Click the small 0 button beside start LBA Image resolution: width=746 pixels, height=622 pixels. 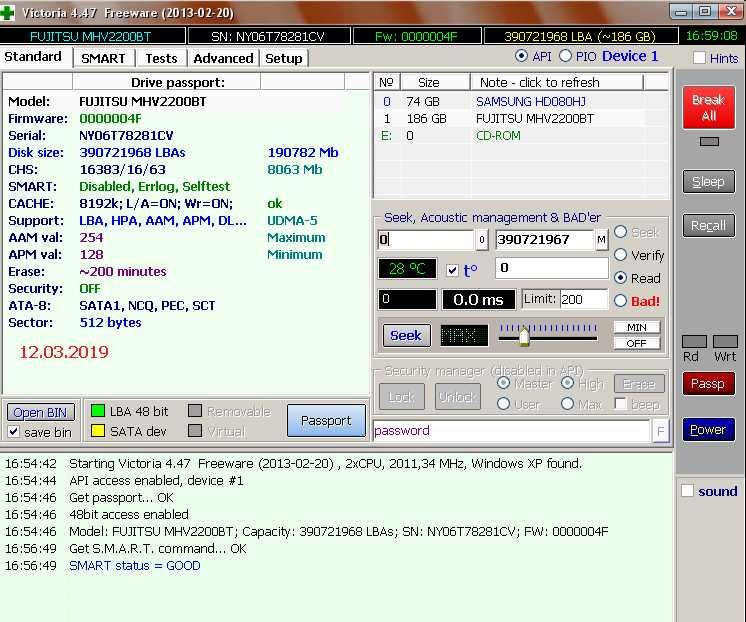coord(481,240)
